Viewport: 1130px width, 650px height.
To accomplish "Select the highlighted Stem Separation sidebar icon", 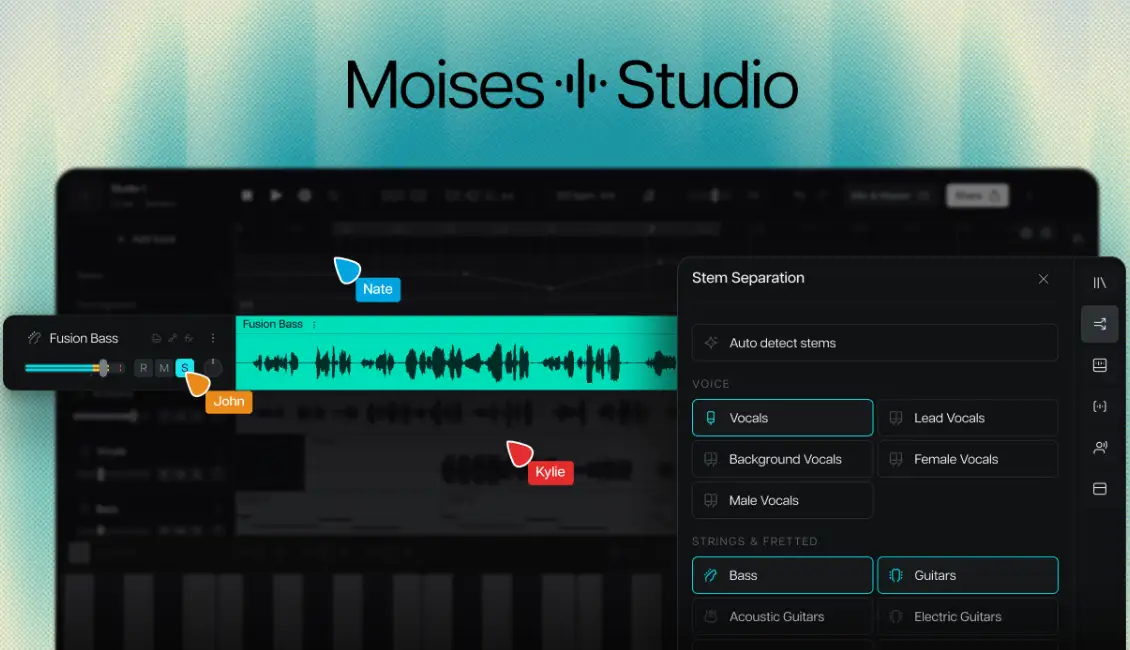I will pos(1099,324).
